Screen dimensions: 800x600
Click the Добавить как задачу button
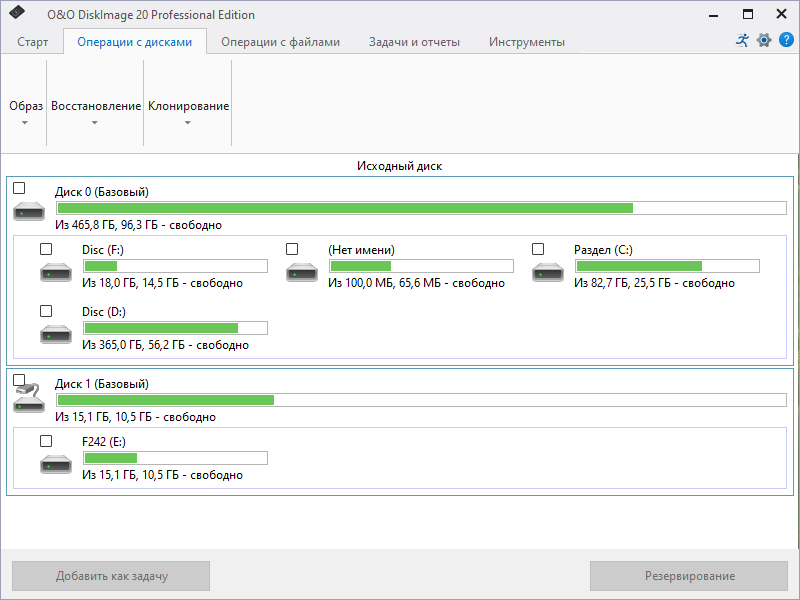(x=111, y=576)
